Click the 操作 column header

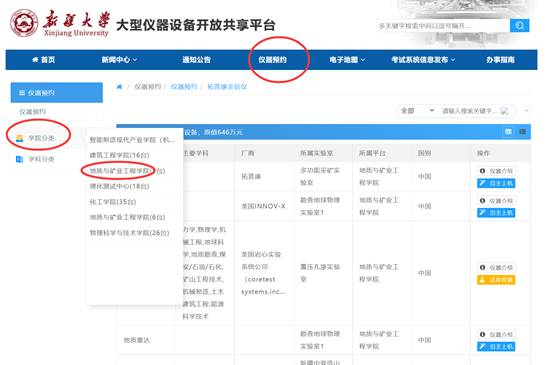point(483,153)
